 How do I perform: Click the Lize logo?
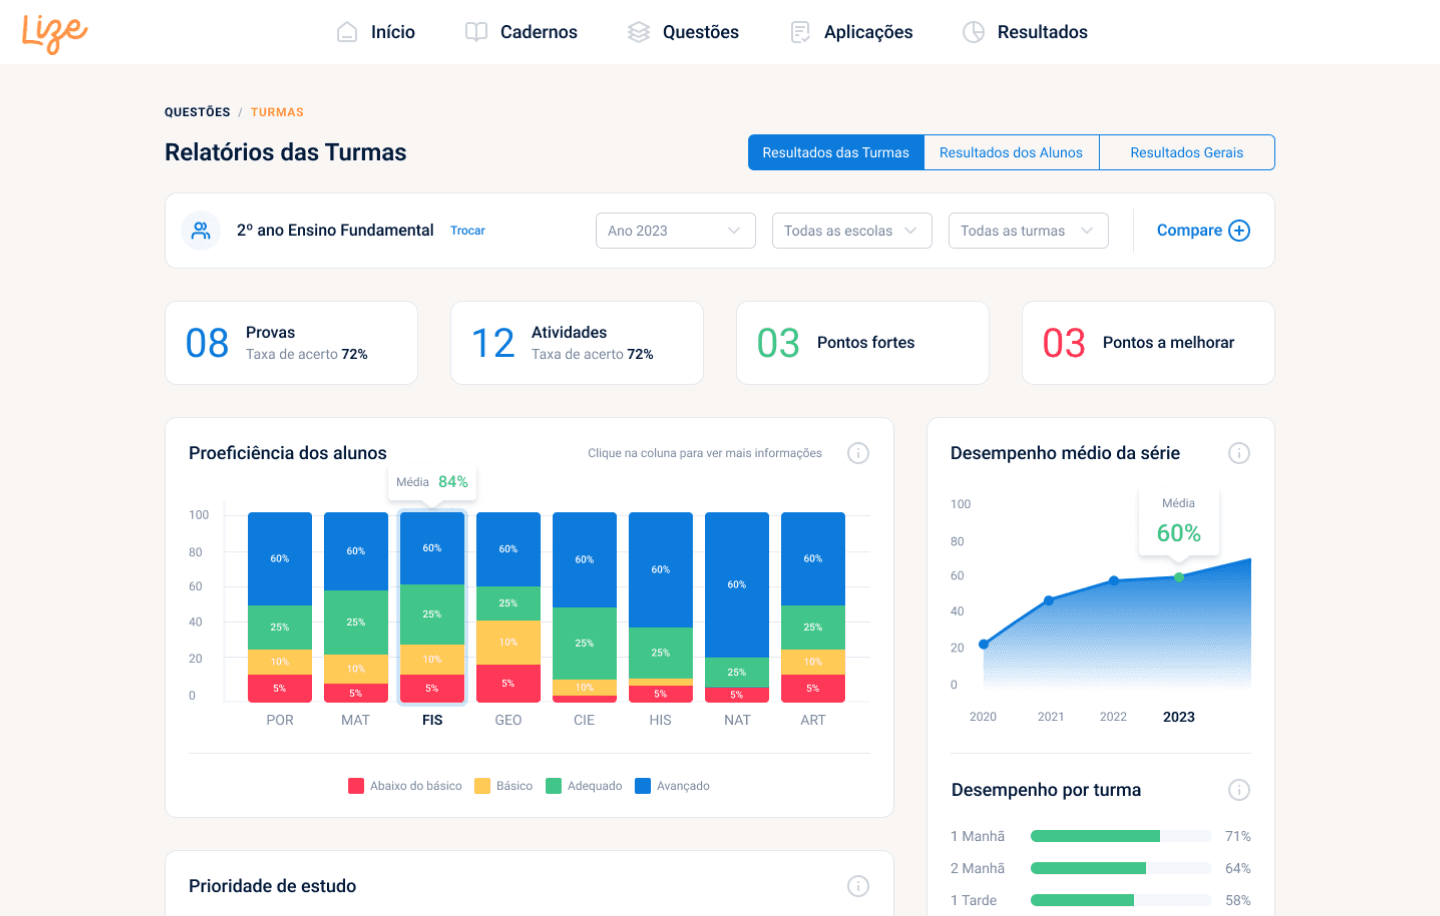point(55,33)
